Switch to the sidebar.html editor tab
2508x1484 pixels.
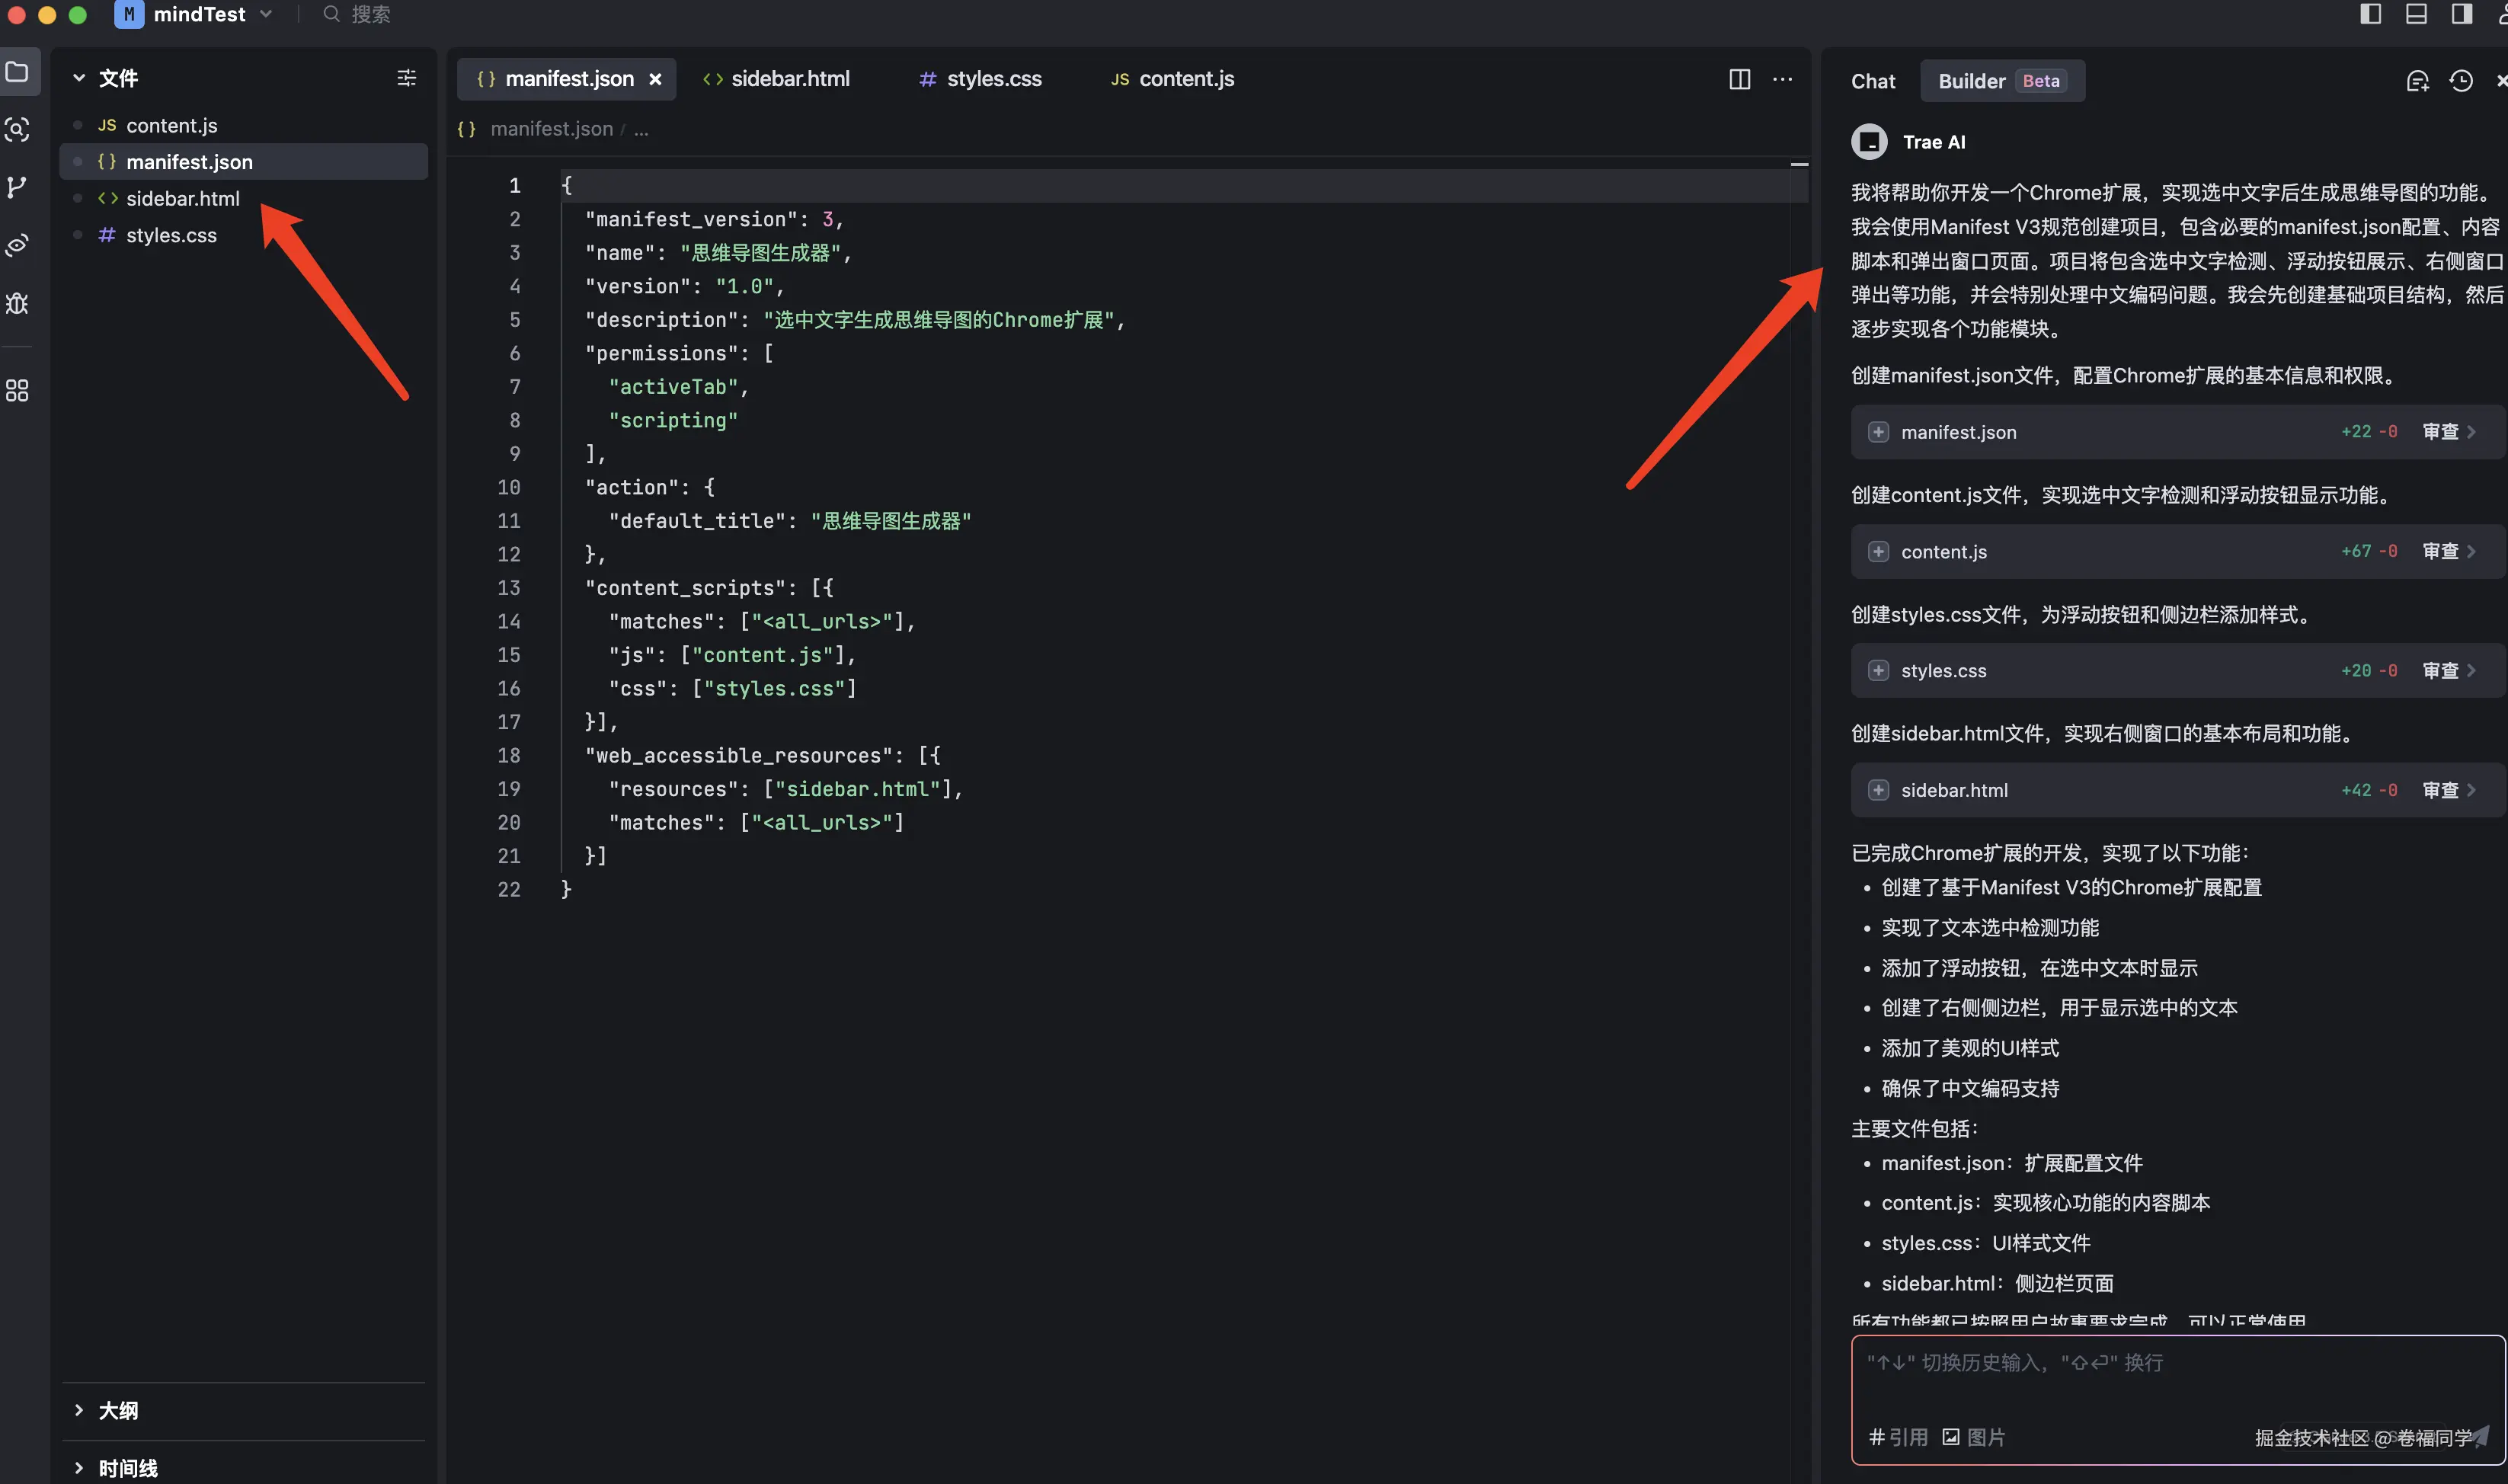click(778, 79)
